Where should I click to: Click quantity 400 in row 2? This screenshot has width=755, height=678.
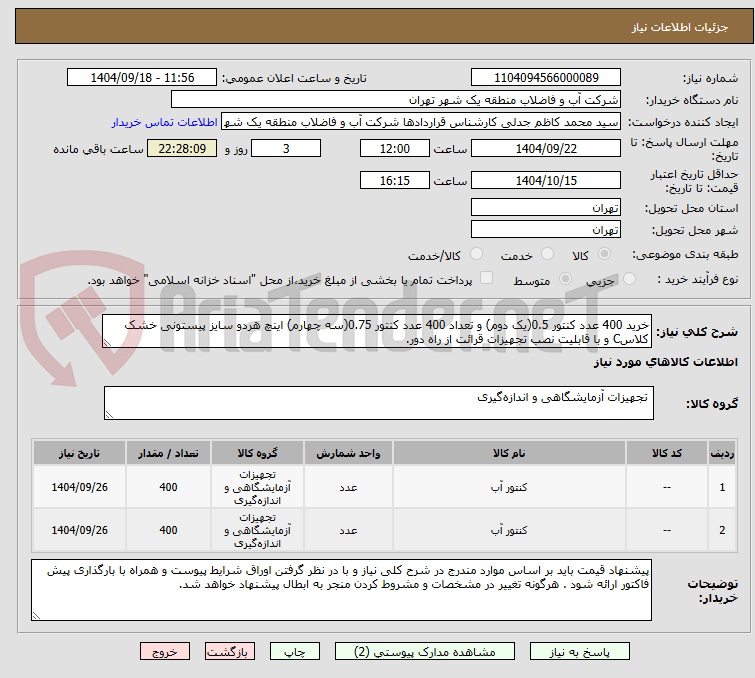[168, 530]
